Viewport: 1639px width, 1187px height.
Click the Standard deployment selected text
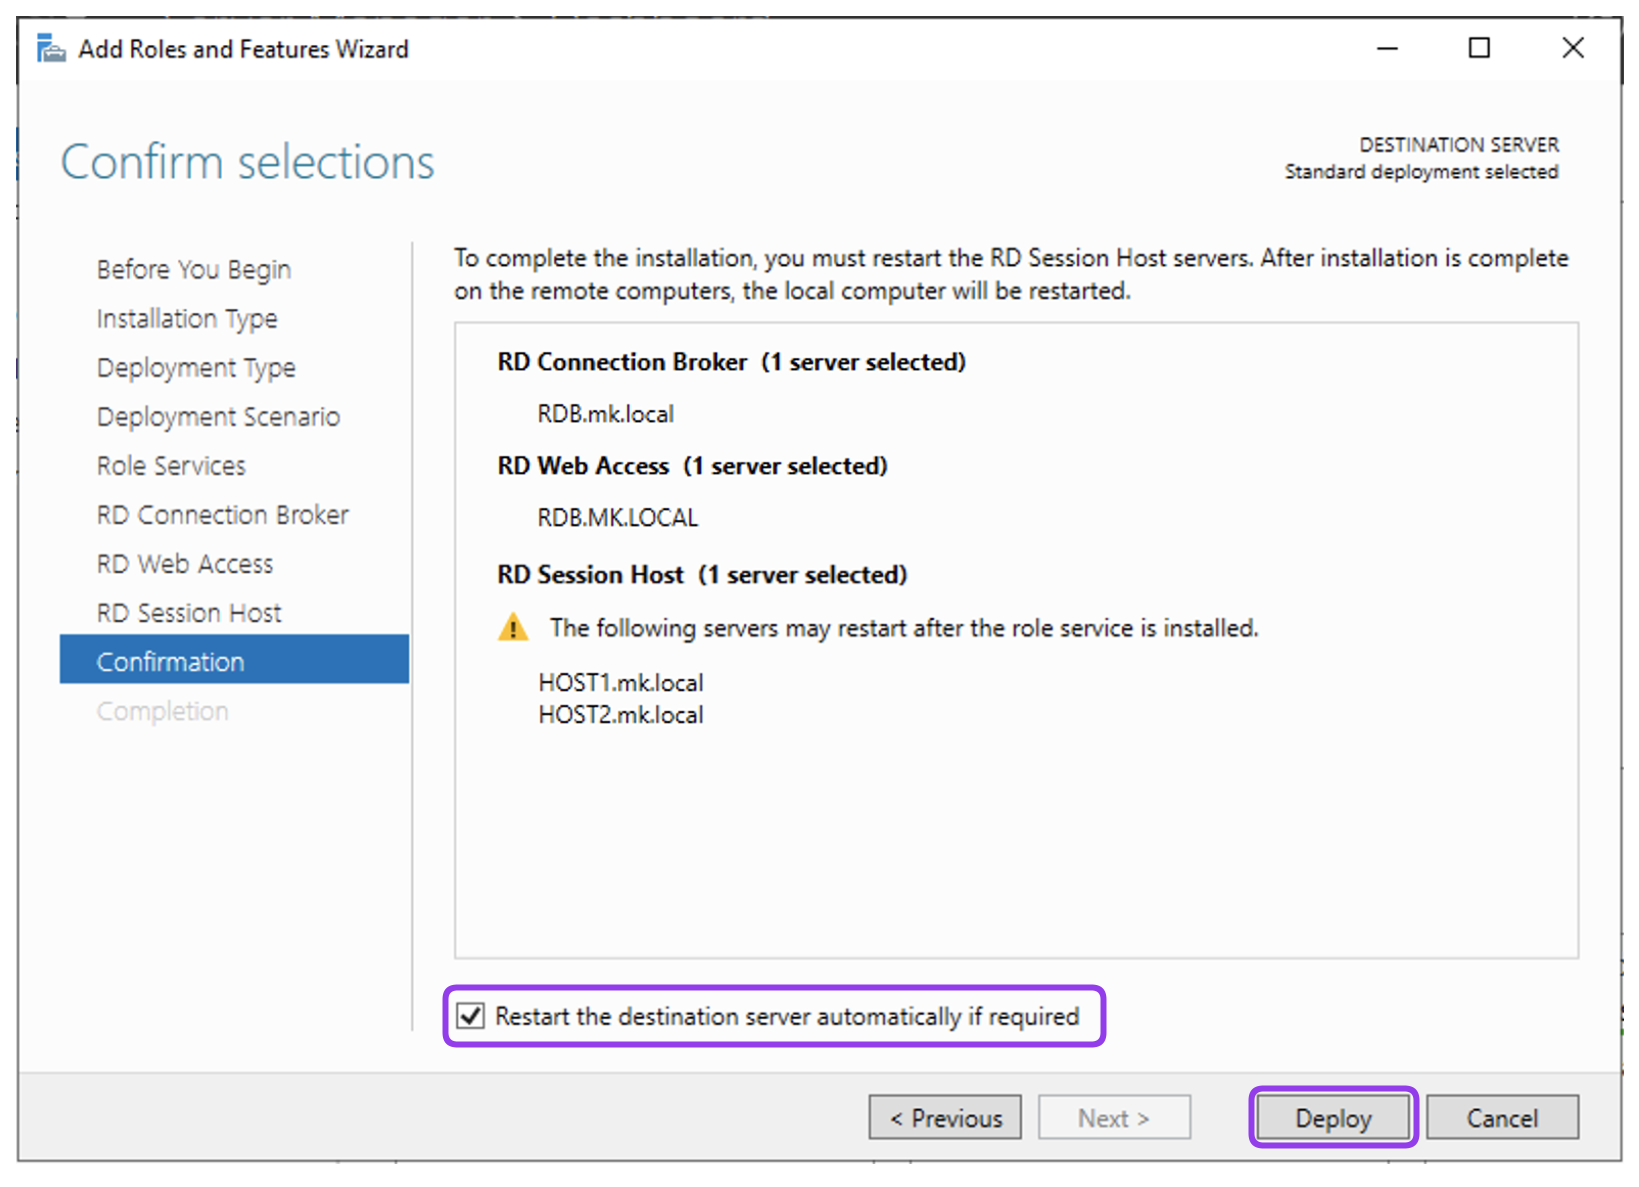click(x=1421, y=172)
